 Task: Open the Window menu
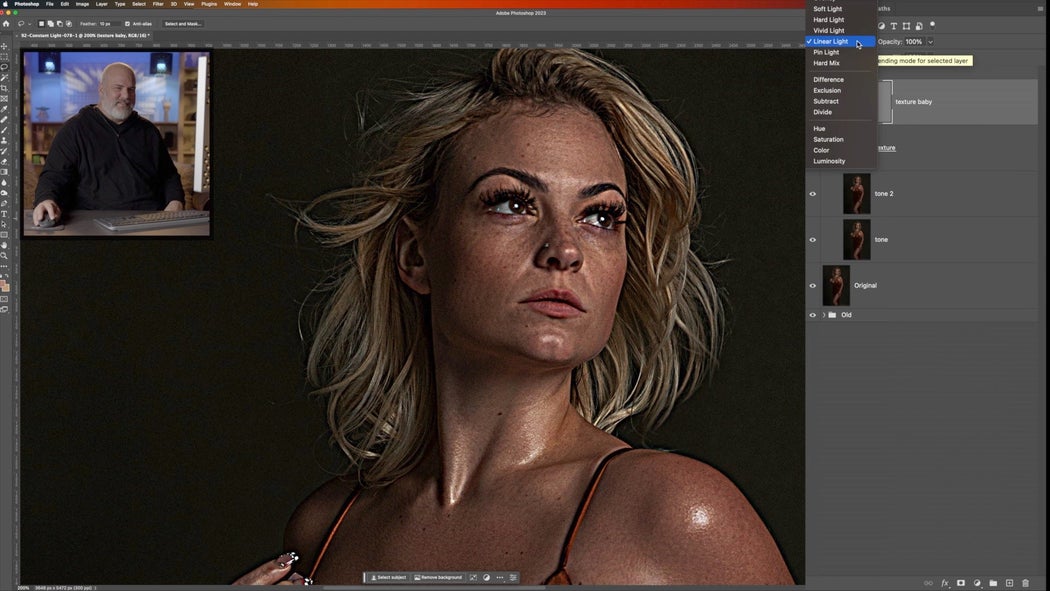pyautogui.click(x=232, y=3)
